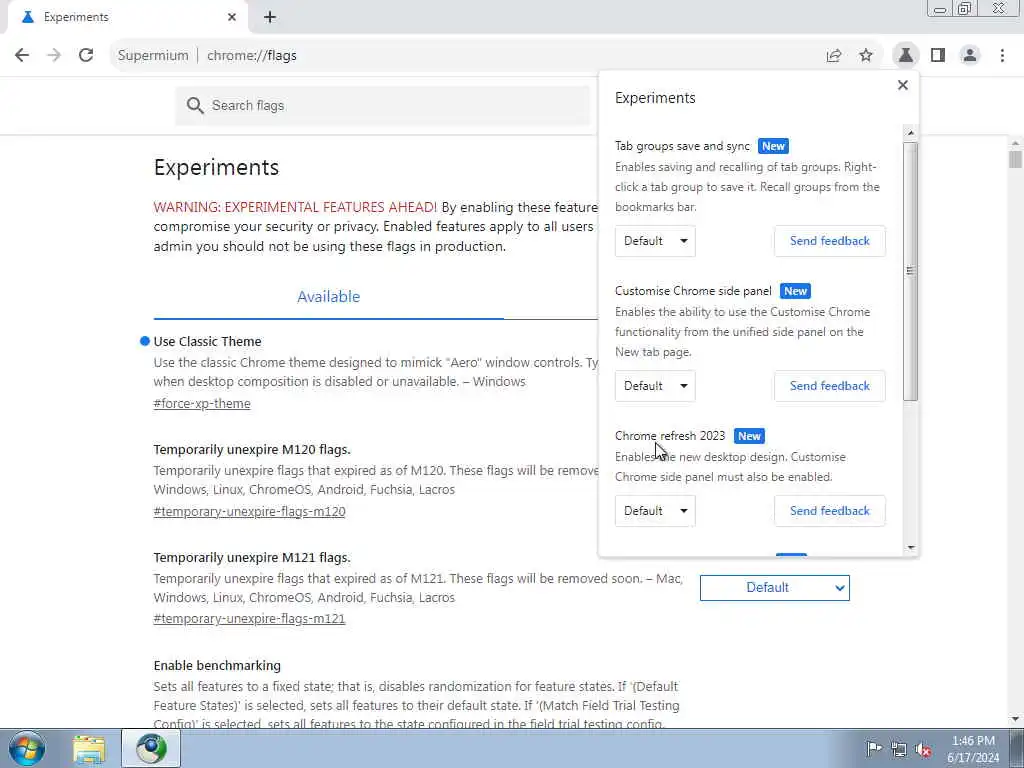The width and height of the screenshot is (1024, 768).
Task: Close the Experiments tab
Action: [x=232, y=17]
